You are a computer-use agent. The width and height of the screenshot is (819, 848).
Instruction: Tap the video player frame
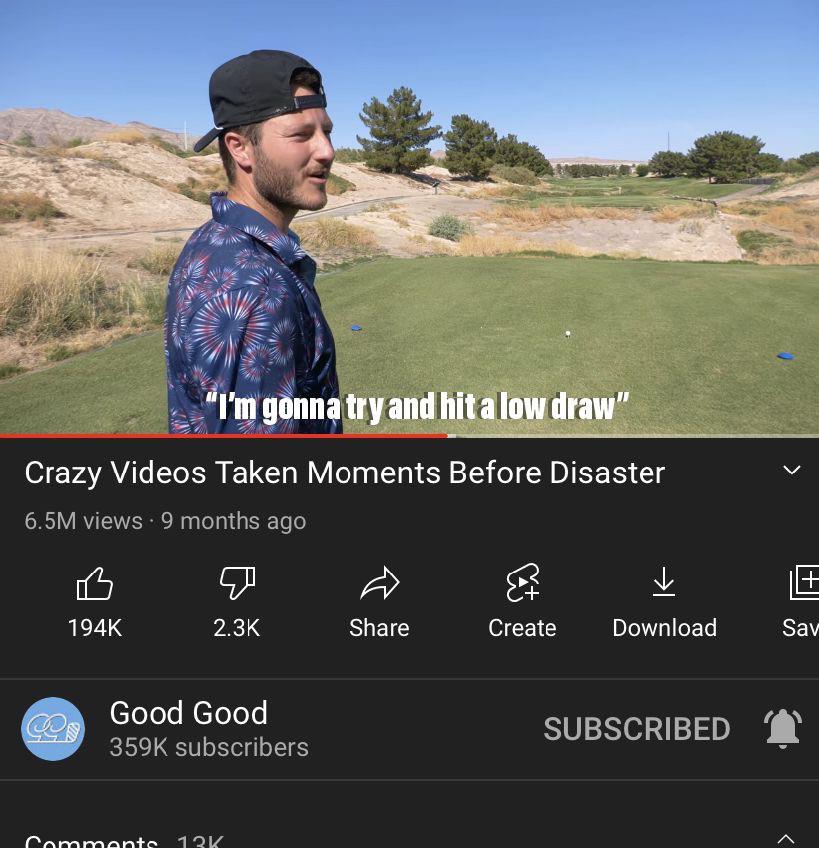(410, 216)
